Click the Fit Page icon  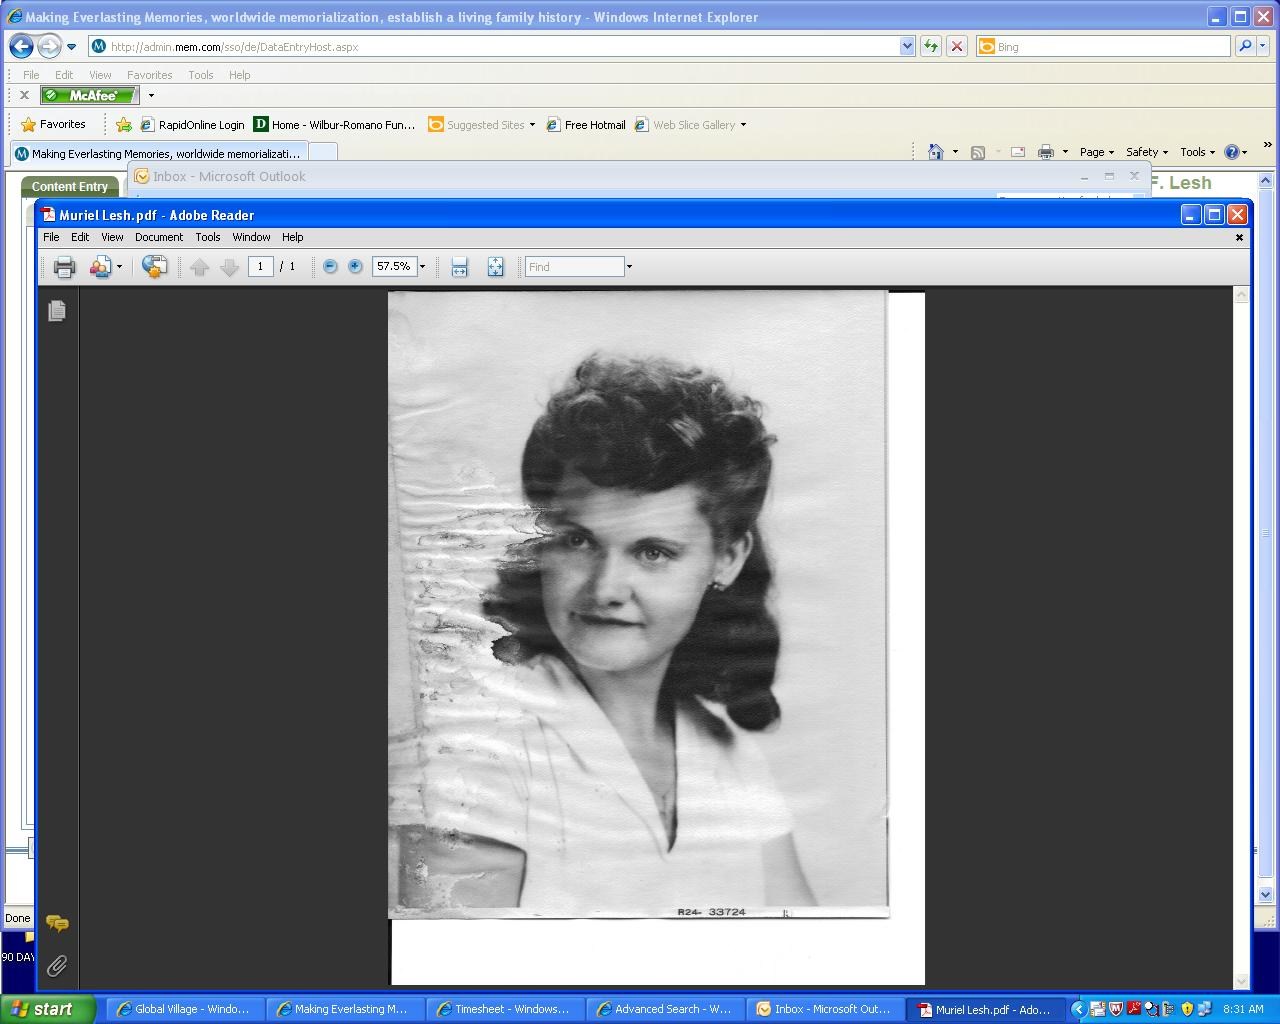pos(495,266)
